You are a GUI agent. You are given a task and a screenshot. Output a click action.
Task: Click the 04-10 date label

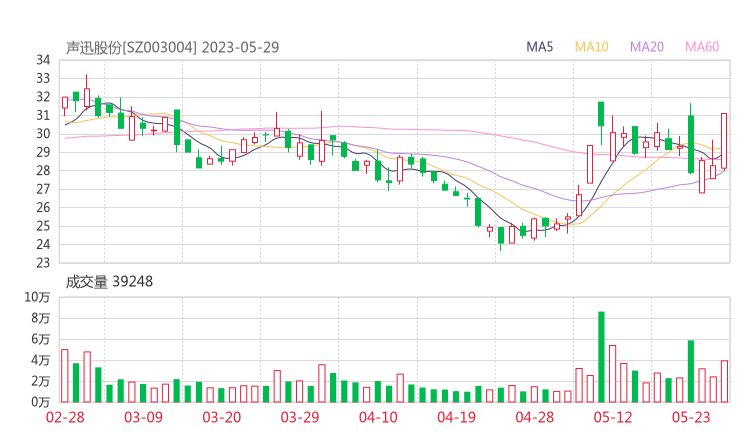pyautogui.click(x=378, y=417)
